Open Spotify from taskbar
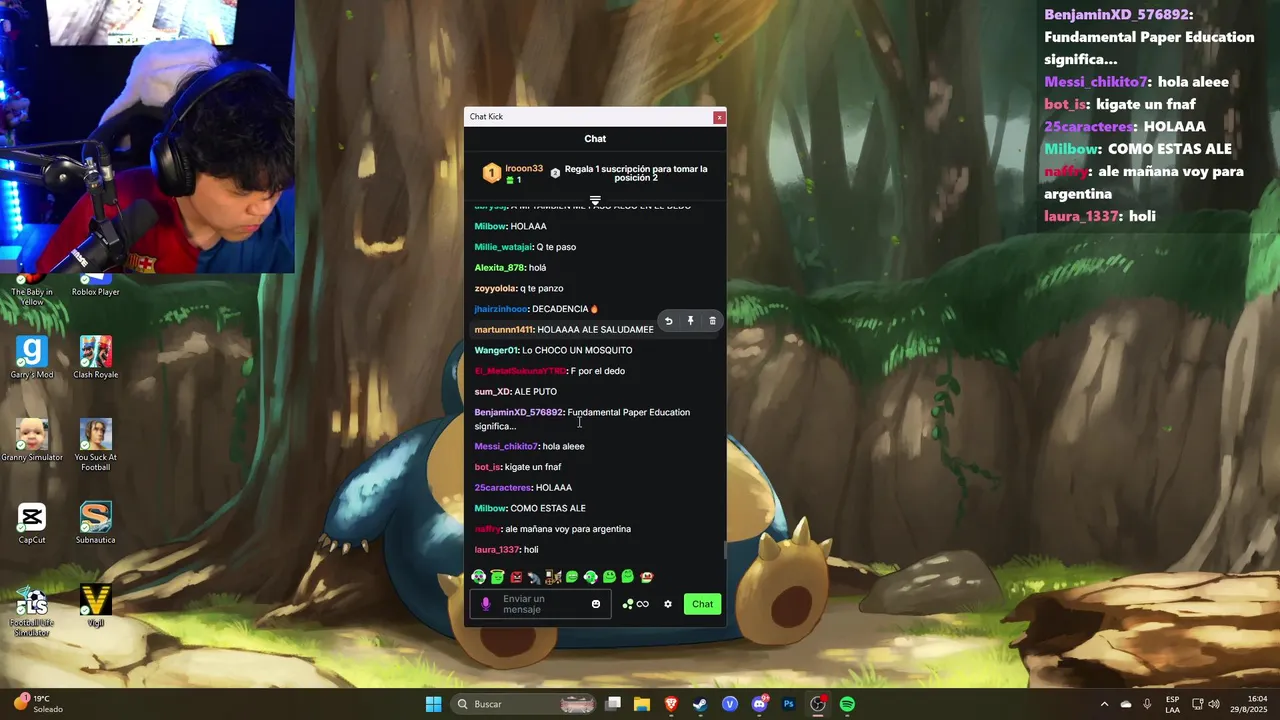The image size is (1280, 720). [847, 704]
